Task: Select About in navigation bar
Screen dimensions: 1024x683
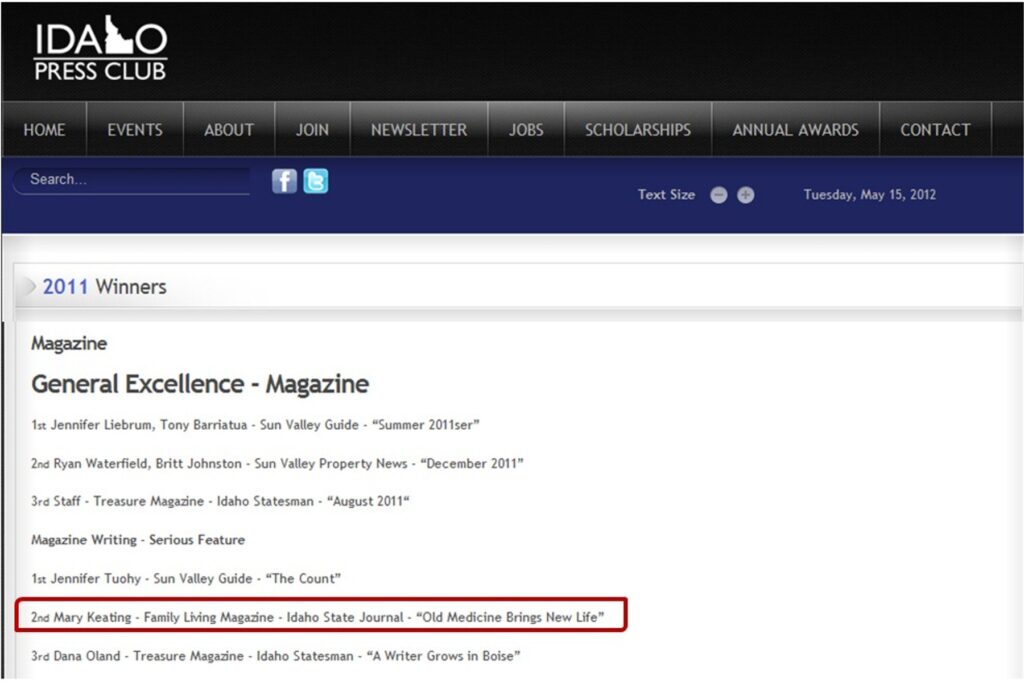Action: [x=229, y=130]
